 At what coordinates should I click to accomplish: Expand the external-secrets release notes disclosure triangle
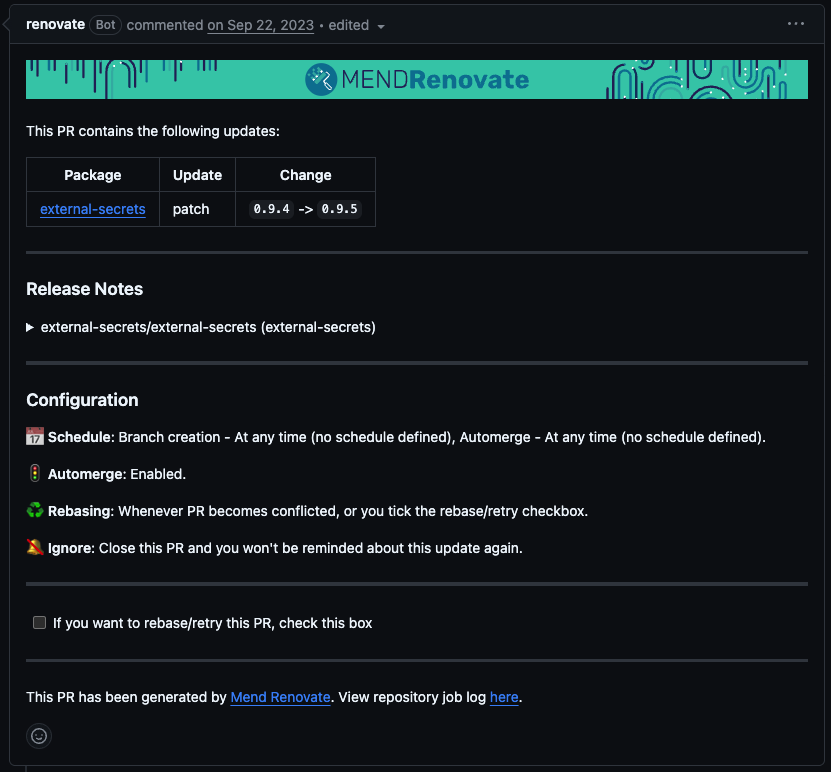tap(30, 327)
